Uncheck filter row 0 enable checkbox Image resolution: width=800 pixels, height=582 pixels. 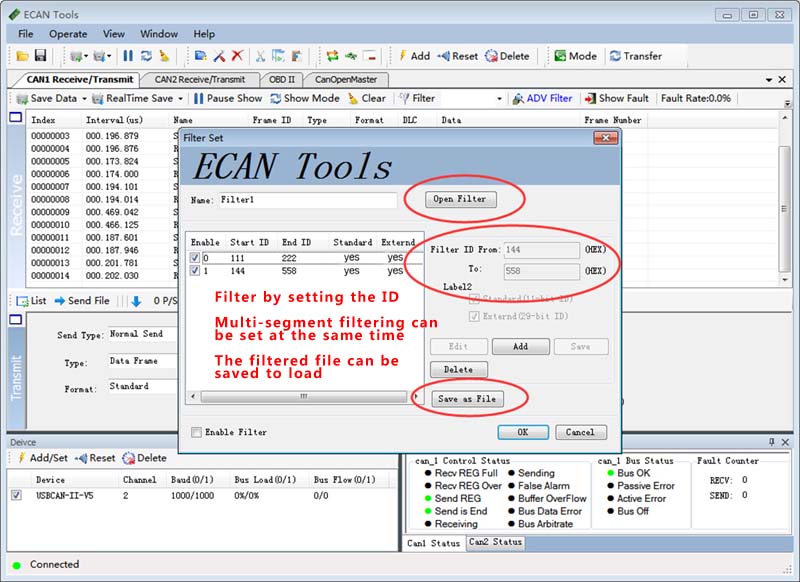click(195, 258)
